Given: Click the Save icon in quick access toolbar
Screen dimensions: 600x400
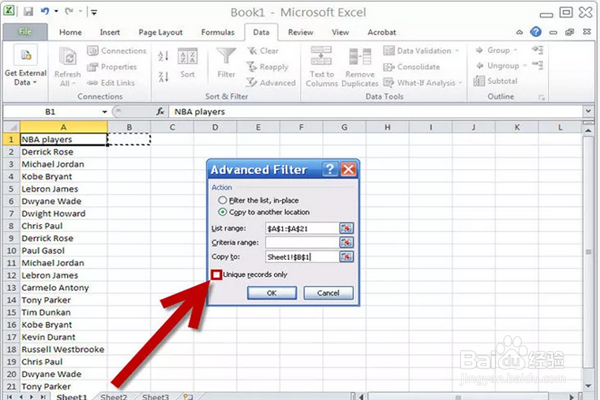Looking at the screenshot, I should pyautogui.click(x=28, y=11).
